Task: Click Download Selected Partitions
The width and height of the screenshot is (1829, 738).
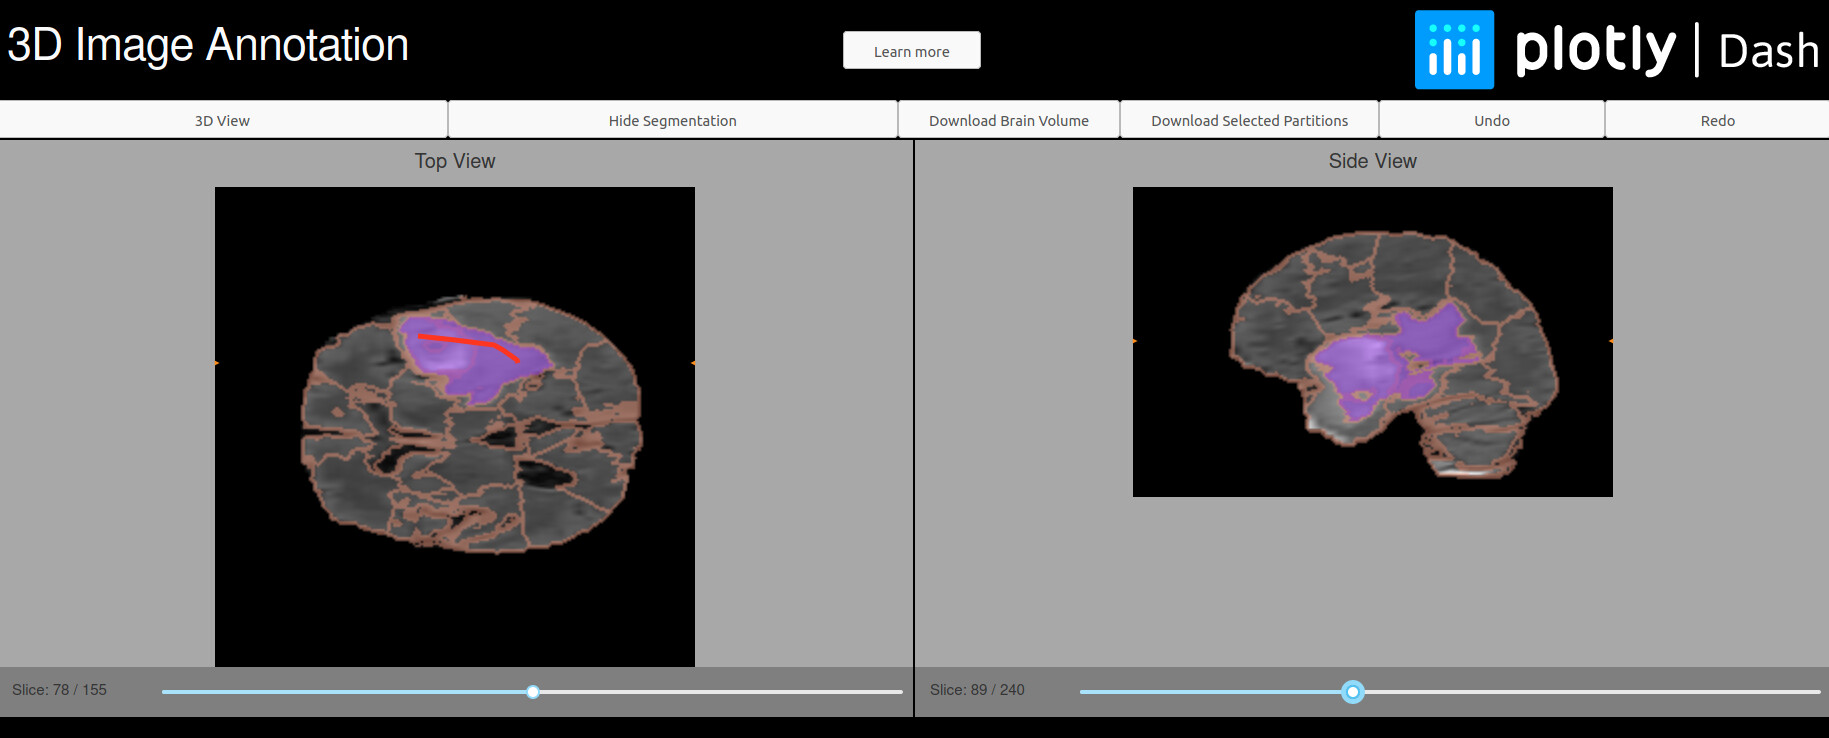Action: tap(1249, 120)
